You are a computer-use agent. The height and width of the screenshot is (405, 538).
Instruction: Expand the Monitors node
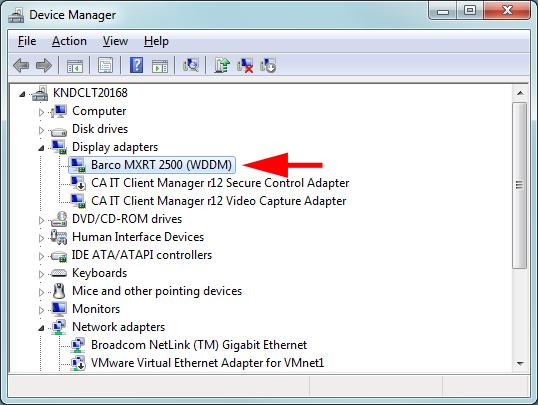pyautogui.click(x=41, y=310)
